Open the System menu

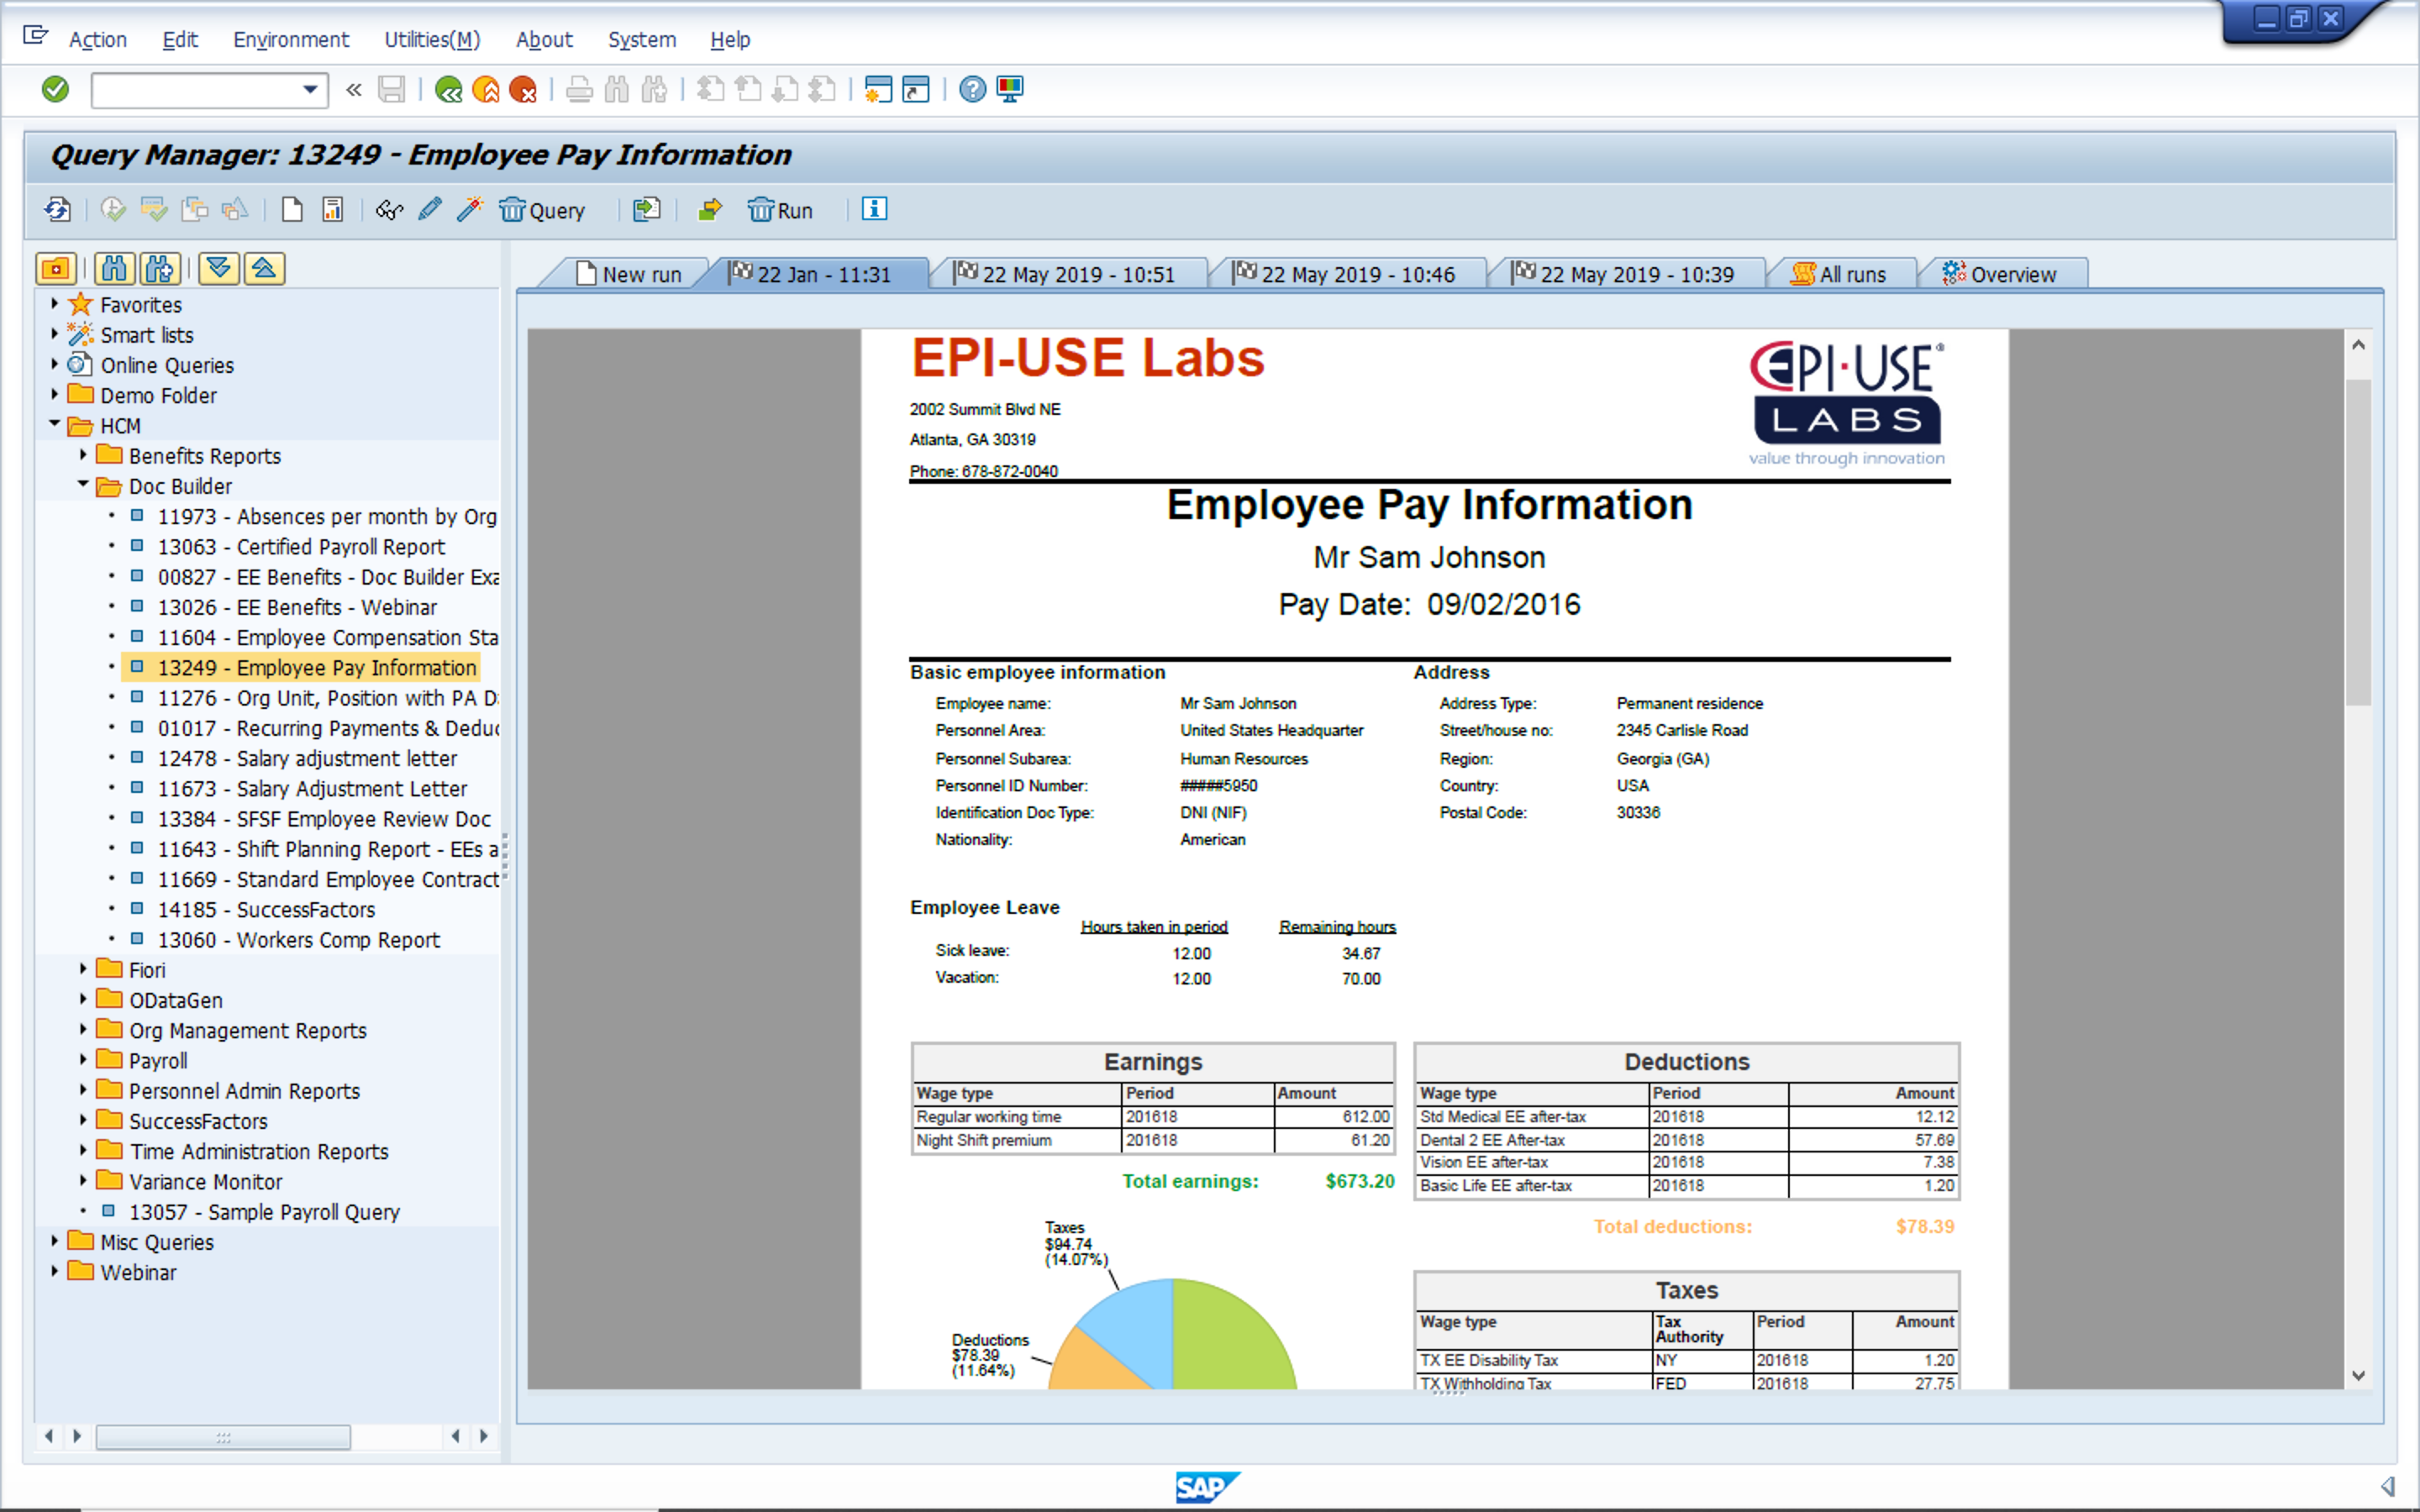click(642, 40)
